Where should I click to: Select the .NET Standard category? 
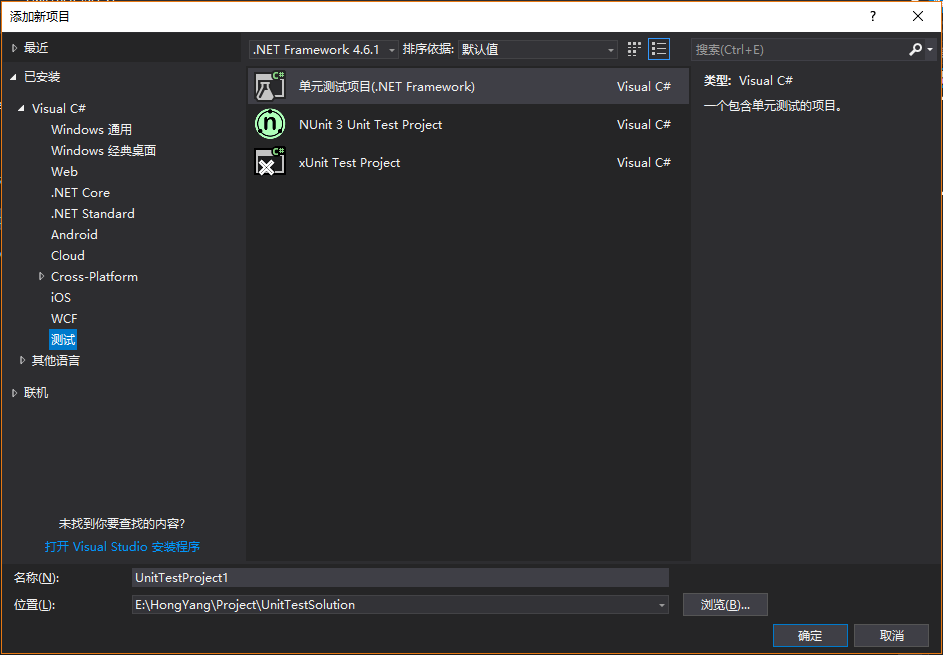click(93, 214)
